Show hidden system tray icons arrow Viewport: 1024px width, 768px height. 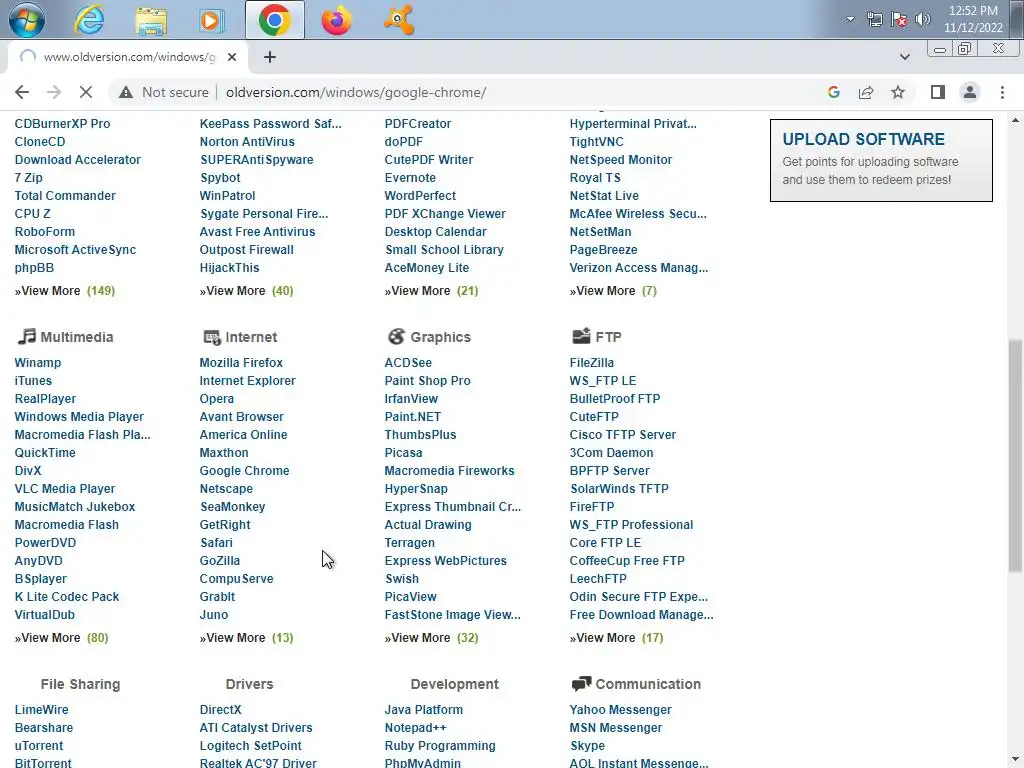850,19
